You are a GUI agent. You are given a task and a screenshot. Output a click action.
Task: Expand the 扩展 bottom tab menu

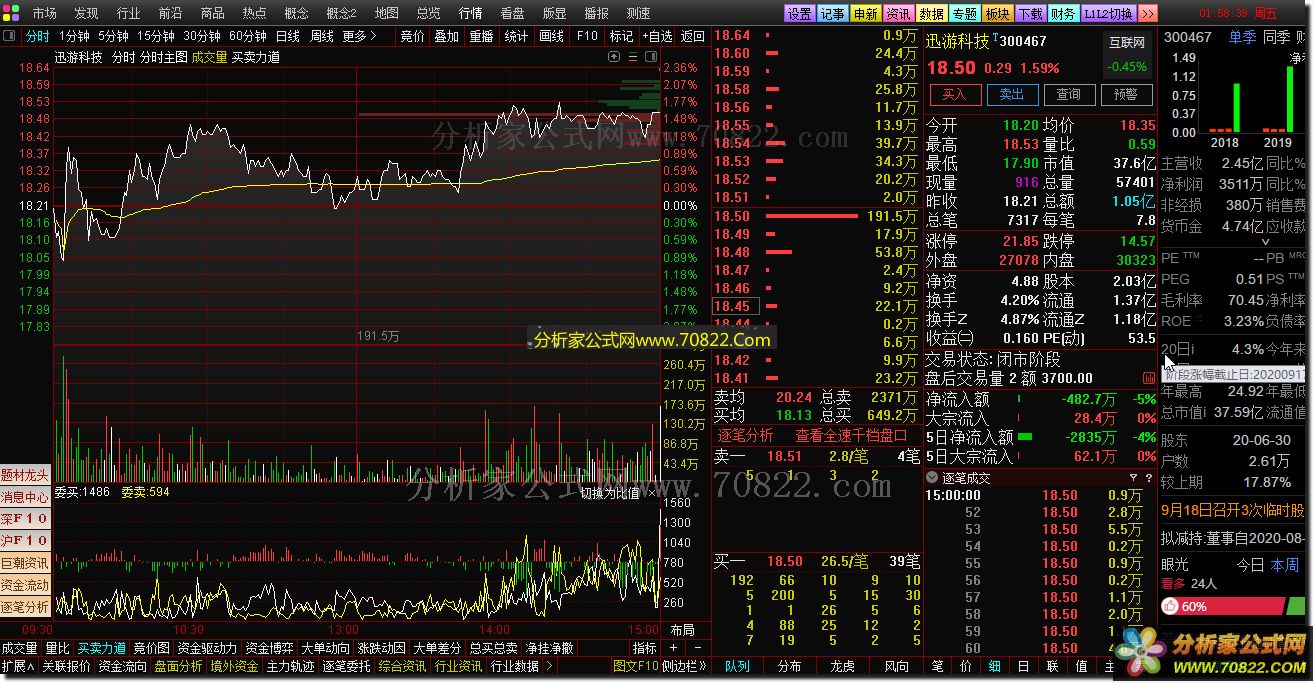18,665
